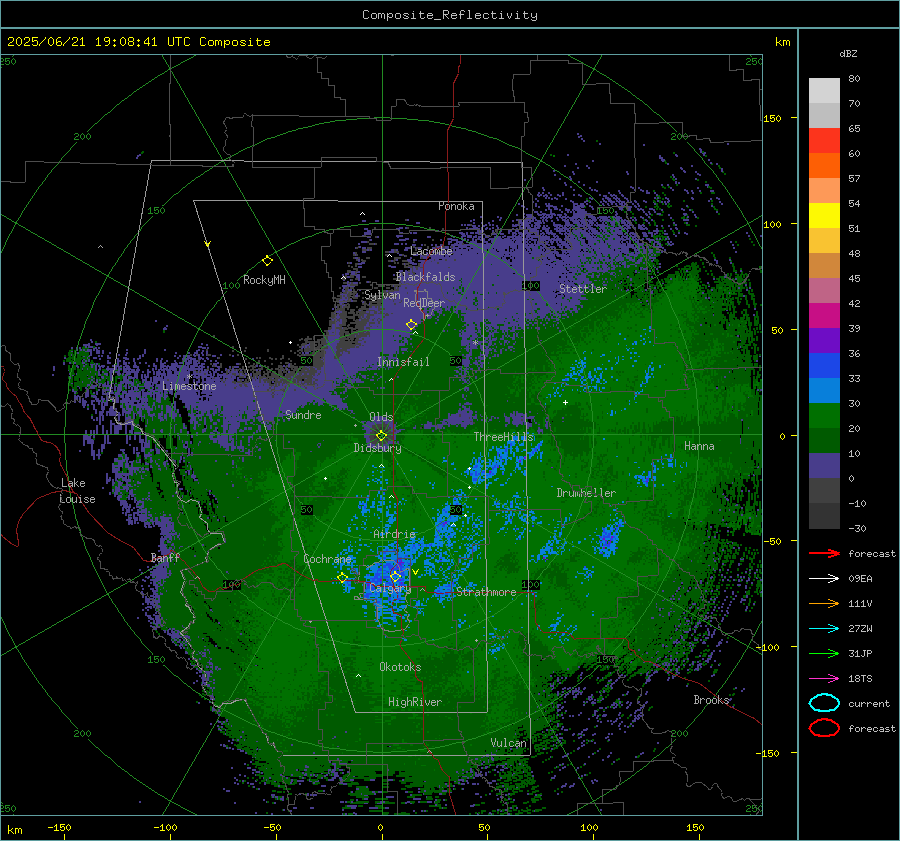The image size is (900, 841).
Task: Click the Vulcan town label
Action: point(508,743)
